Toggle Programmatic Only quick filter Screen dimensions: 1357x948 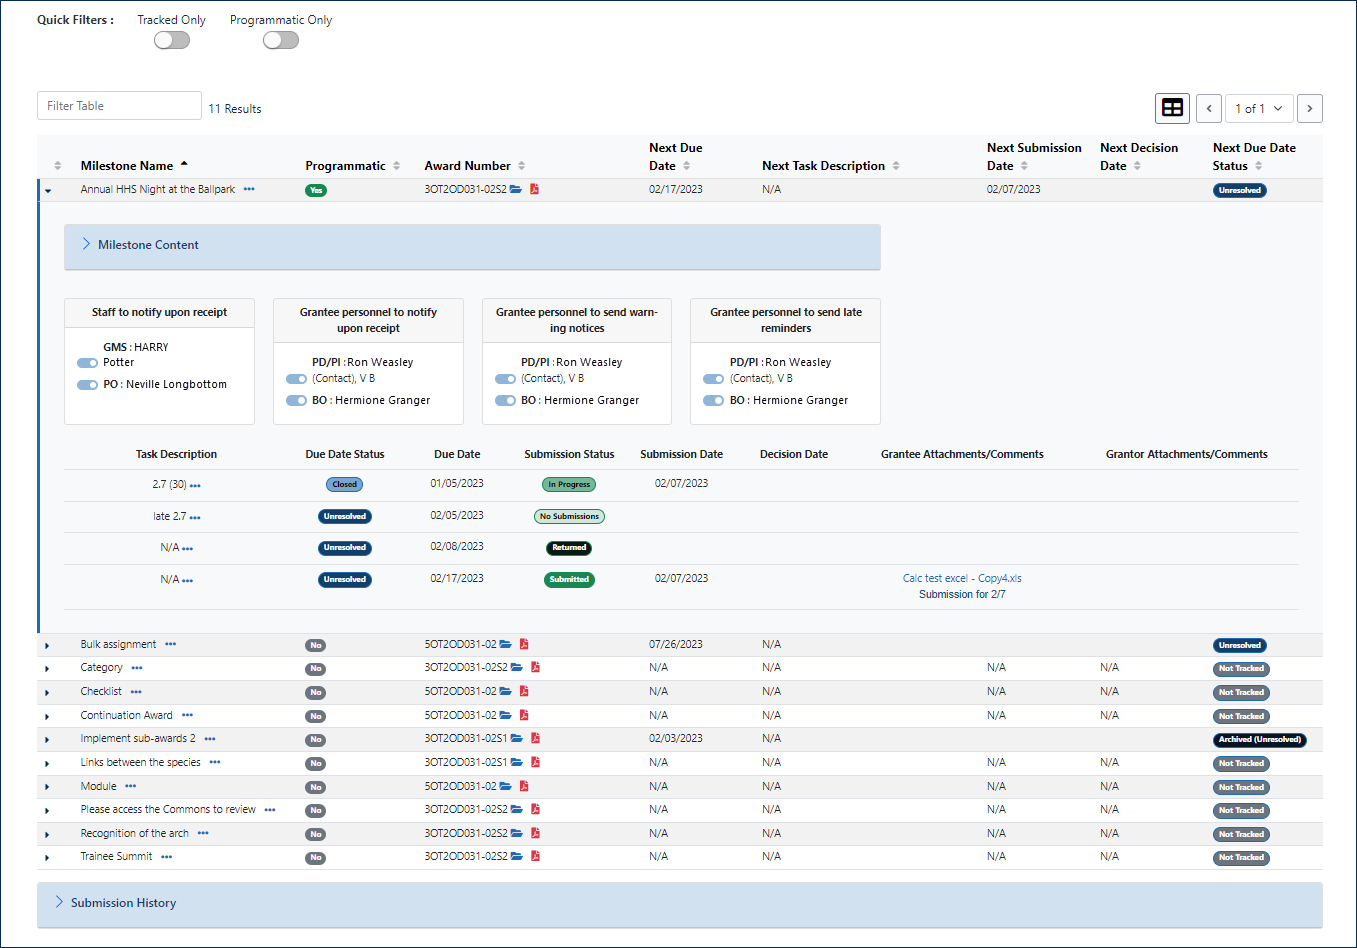point(280,40)
